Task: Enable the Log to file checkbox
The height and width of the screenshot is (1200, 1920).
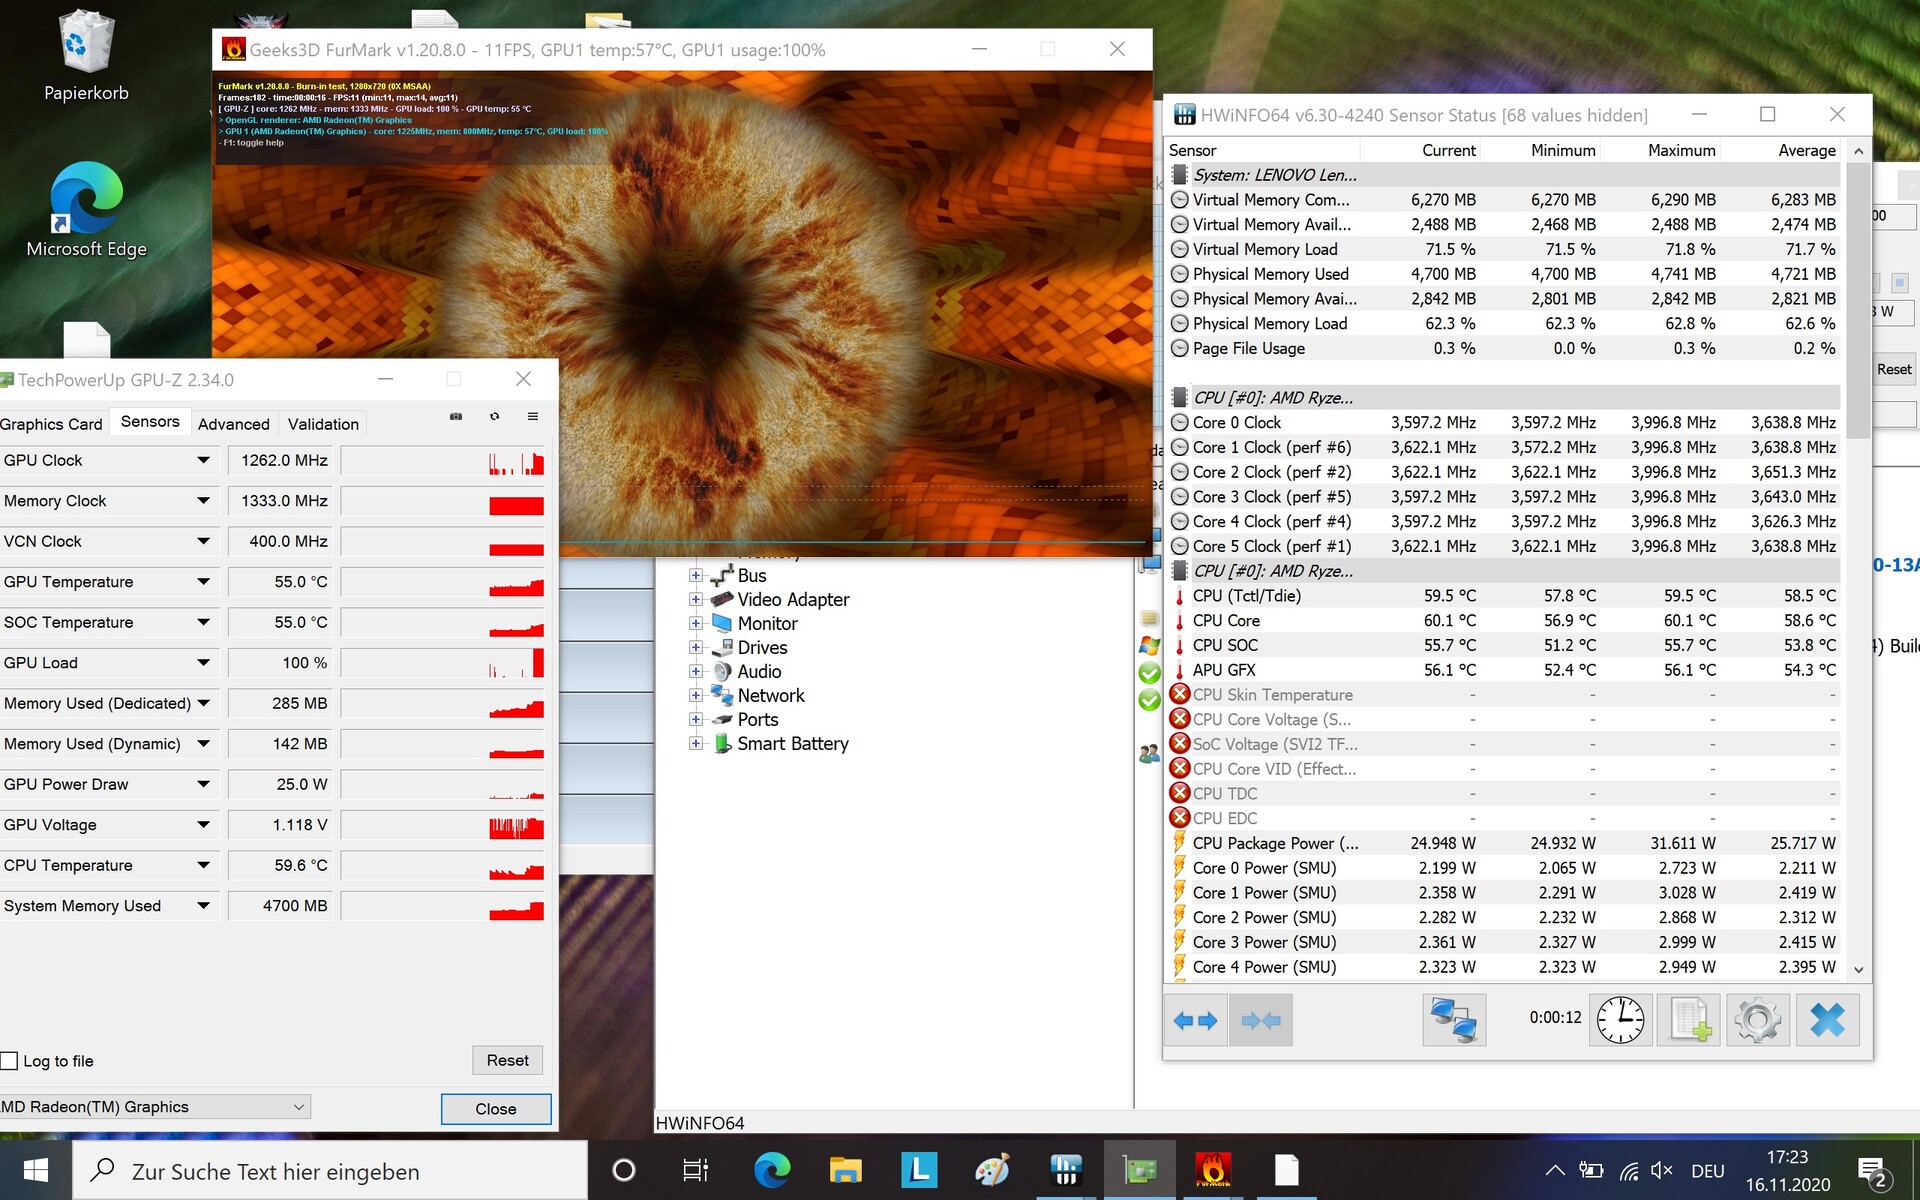Action: pos(10,1061)
